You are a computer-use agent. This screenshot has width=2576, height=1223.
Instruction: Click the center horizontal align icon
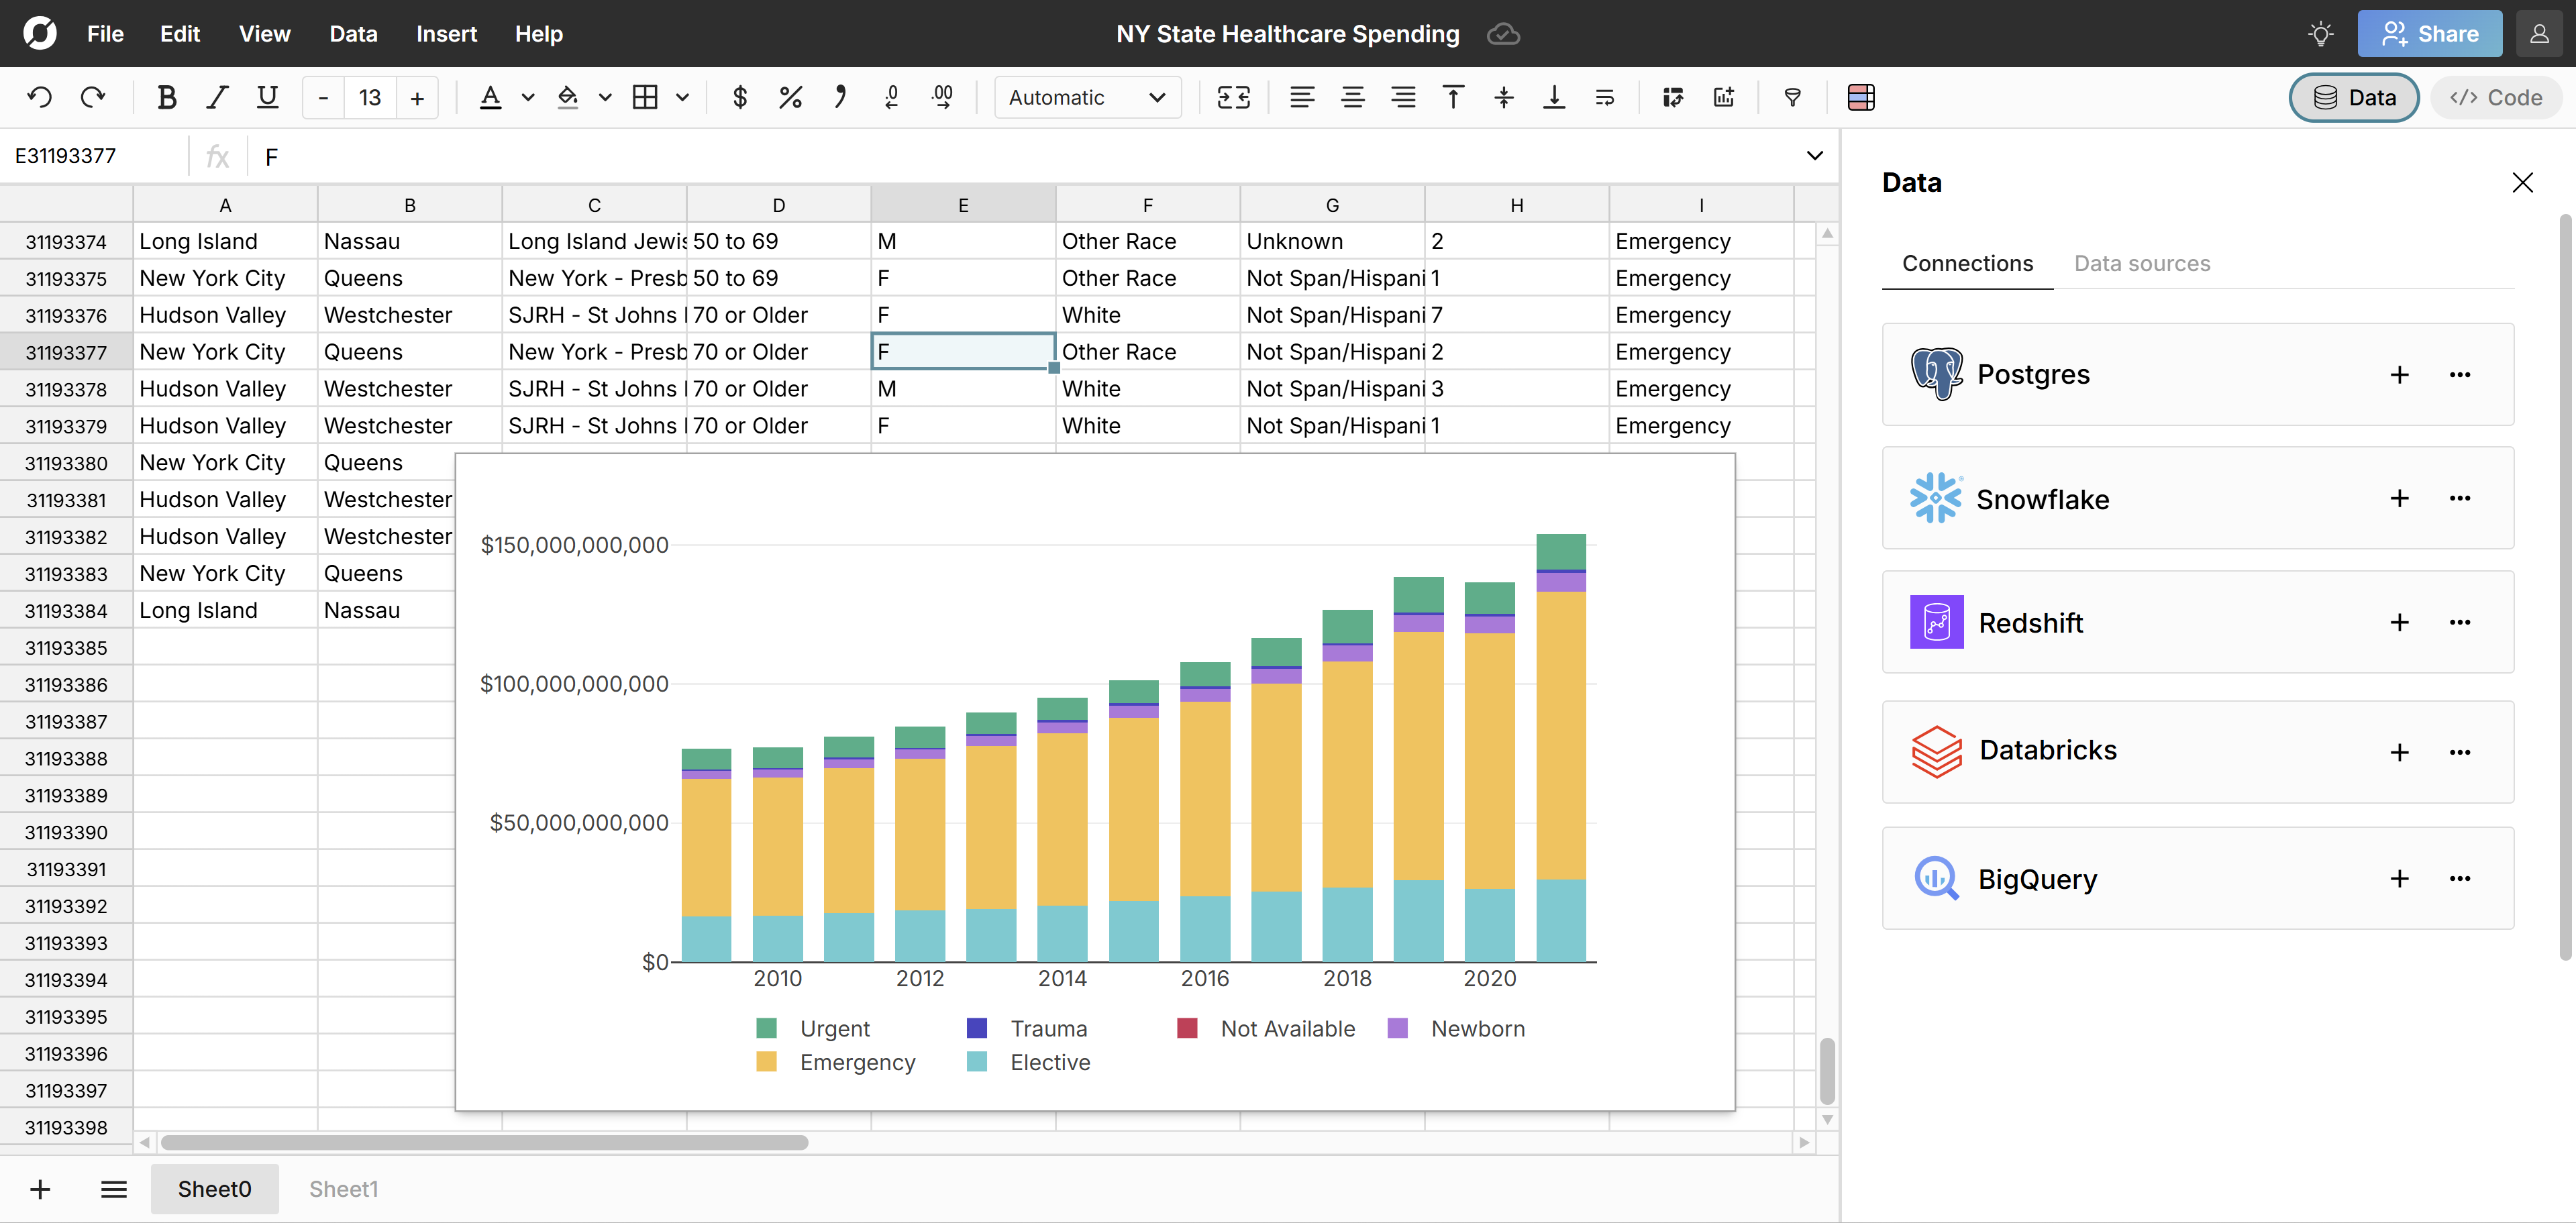point(1352,97)
